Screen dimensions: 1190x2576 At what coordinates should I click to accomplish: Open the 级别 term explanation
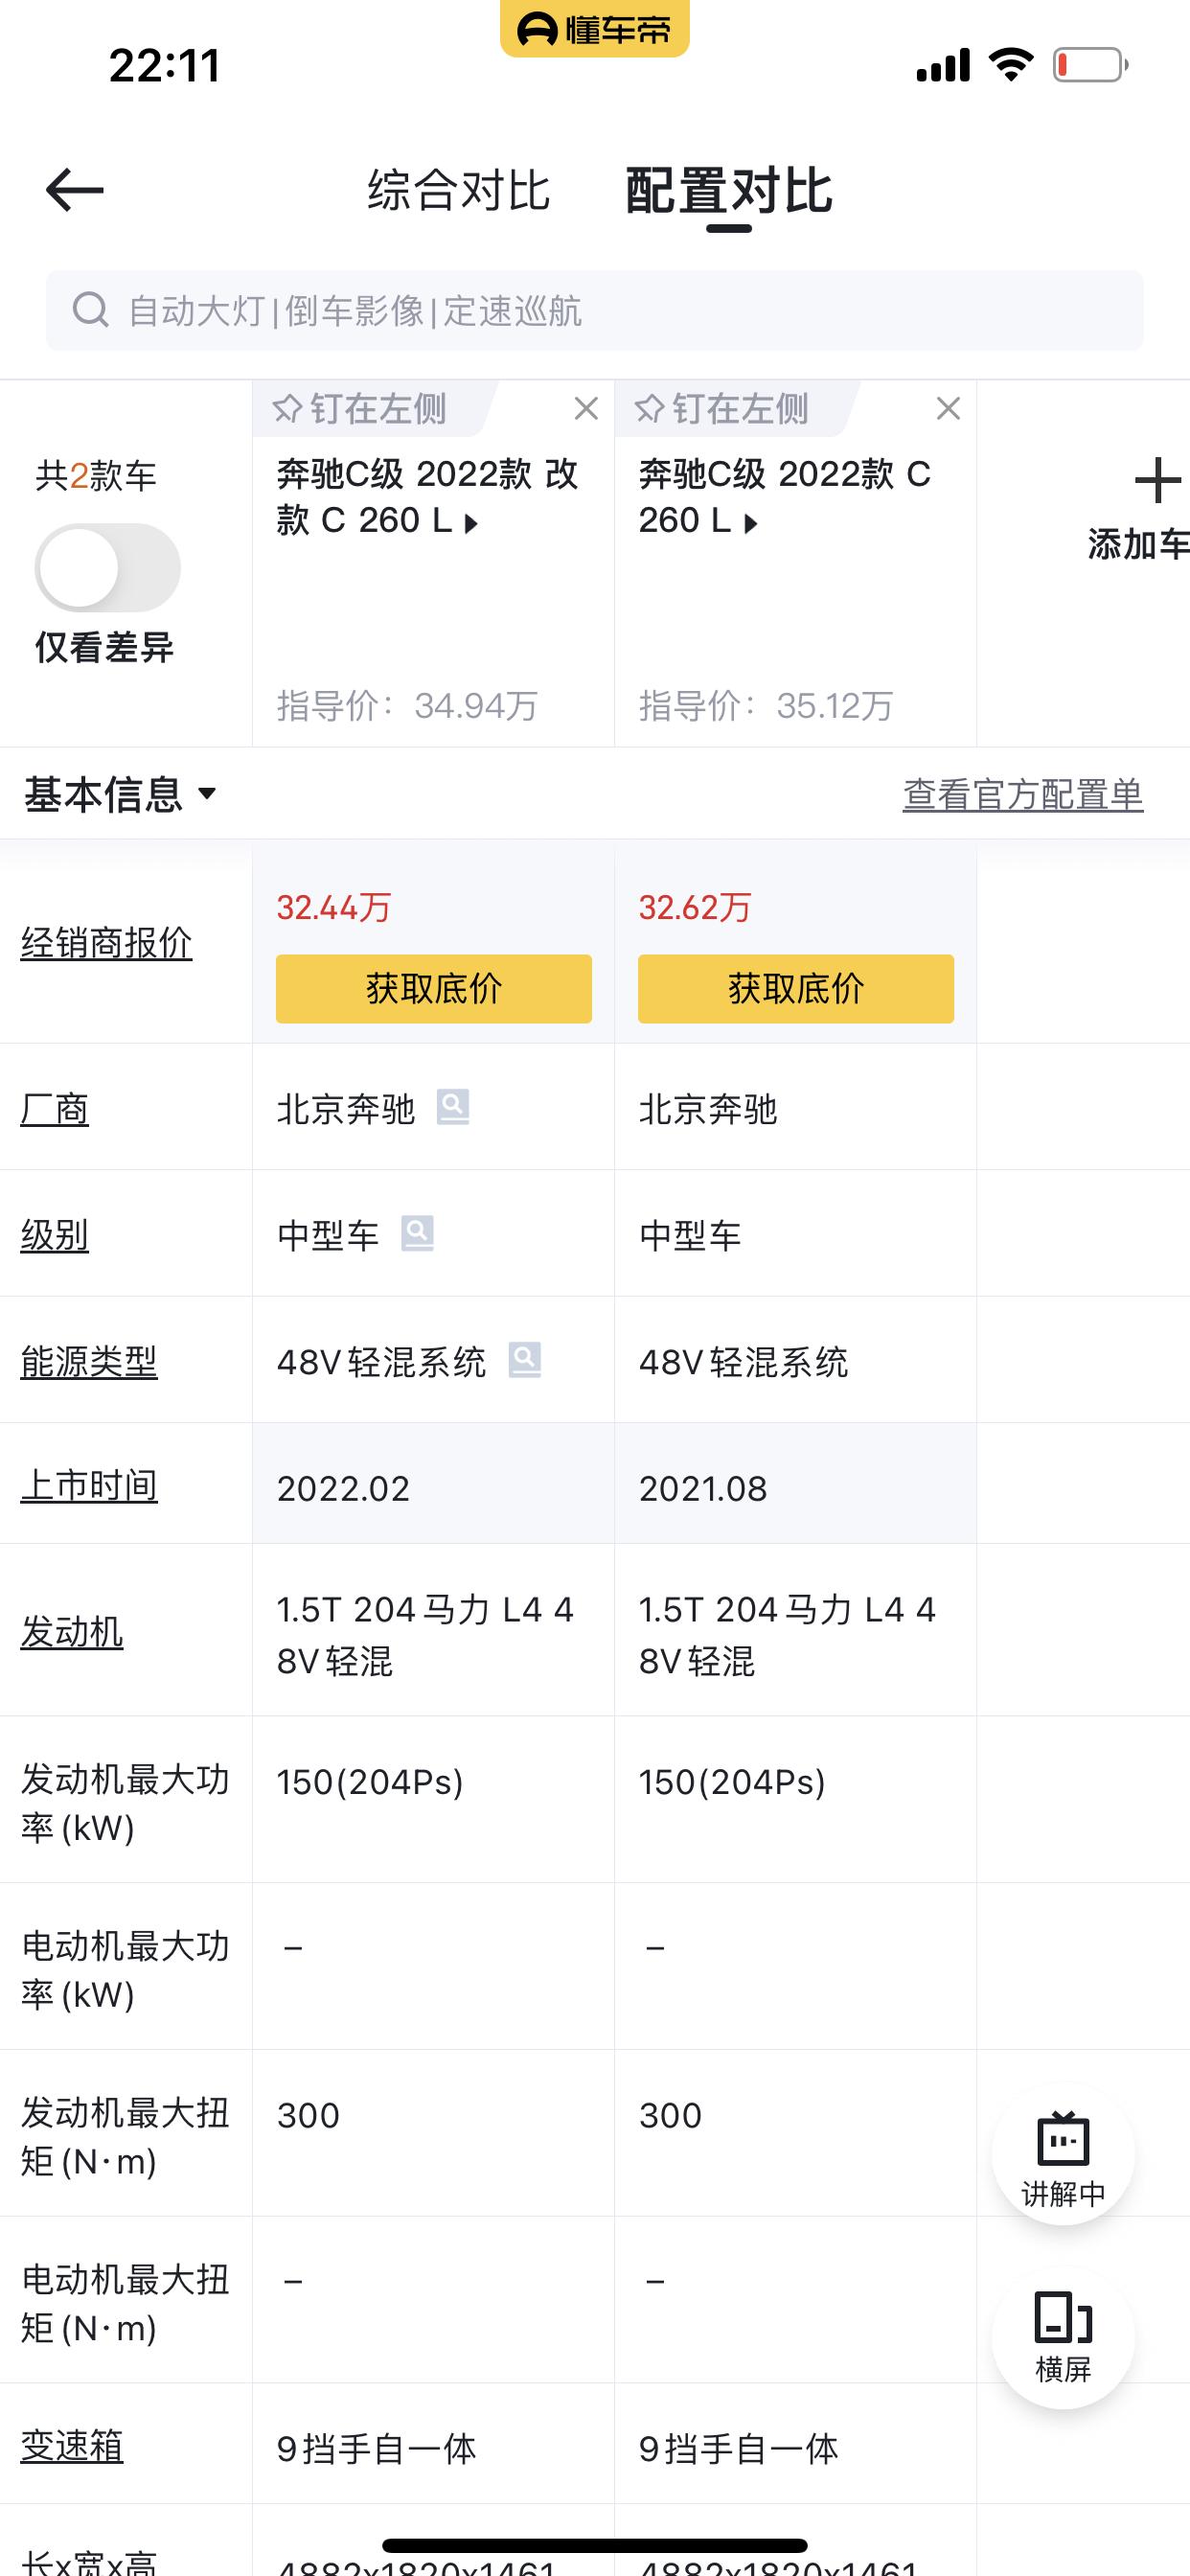(55, 1235)
